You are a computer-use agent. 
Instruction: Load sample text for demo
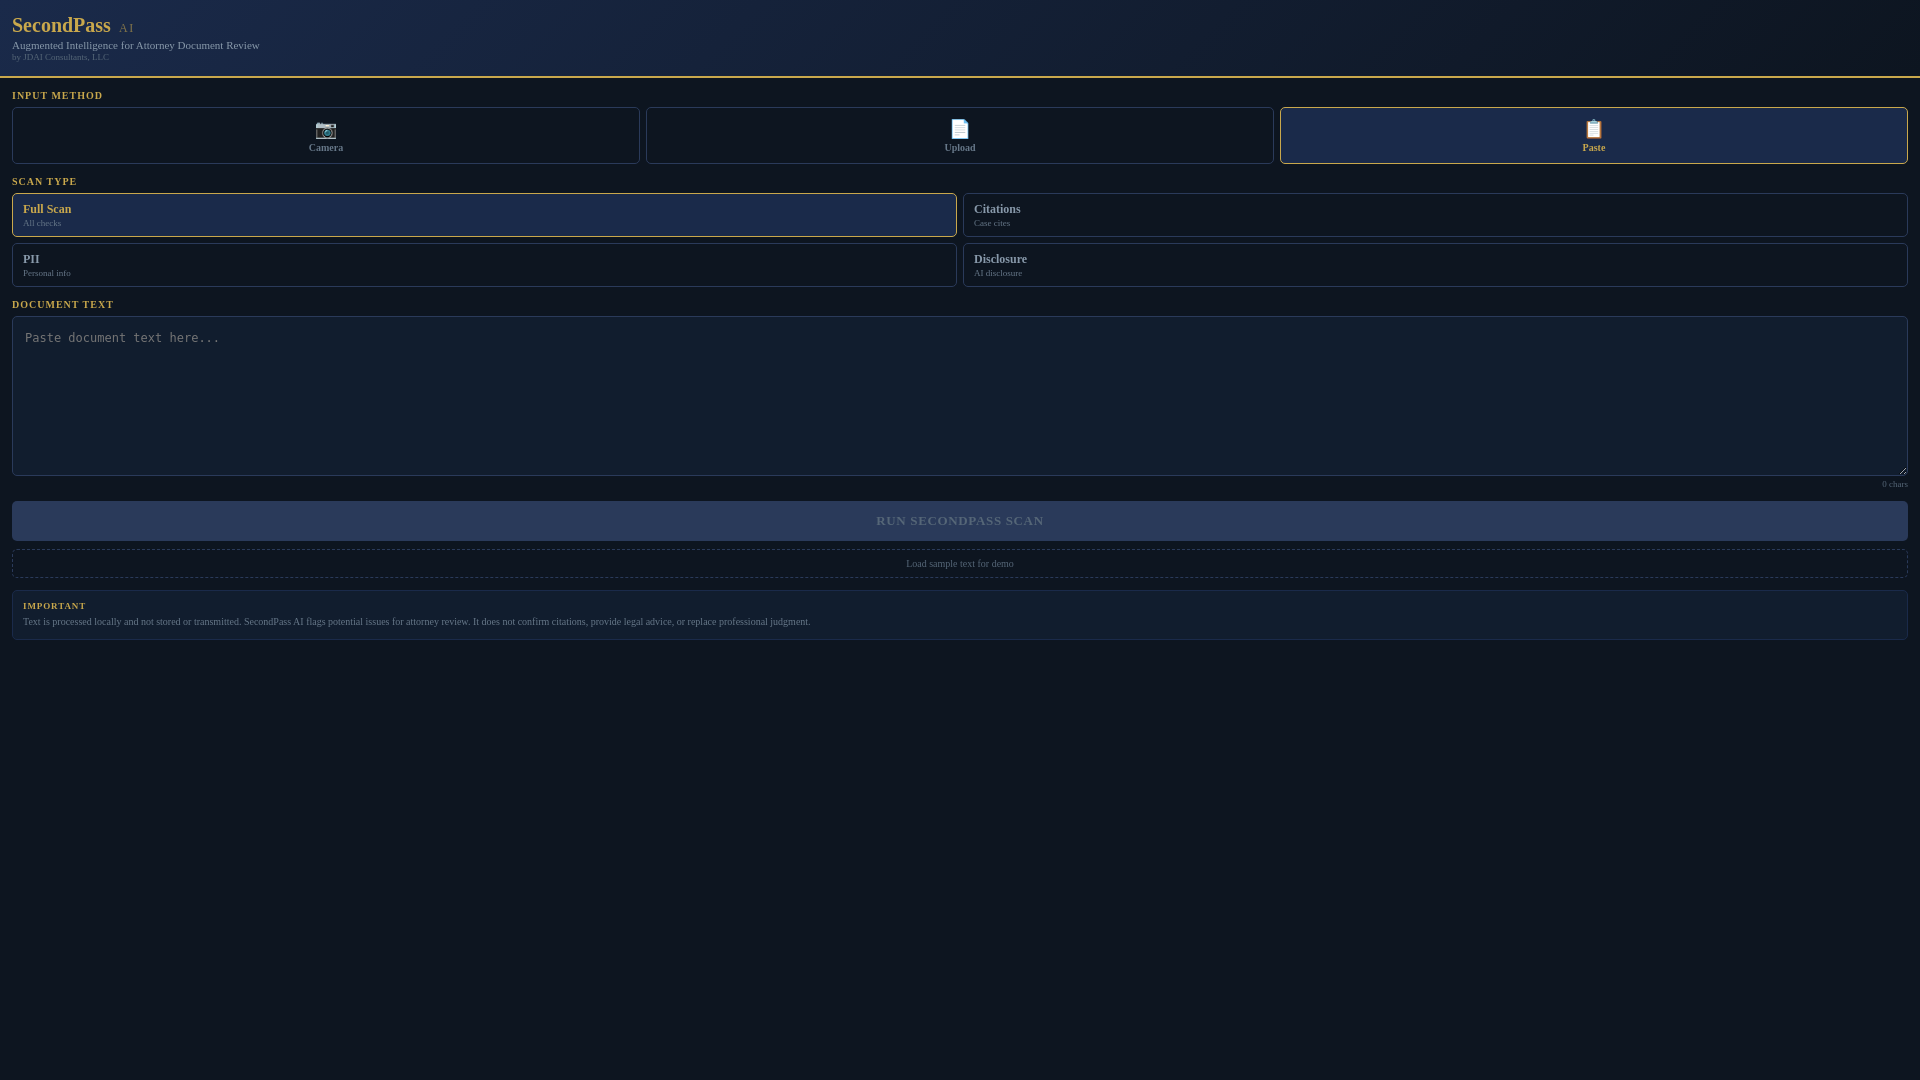click(x=960, y=564)
